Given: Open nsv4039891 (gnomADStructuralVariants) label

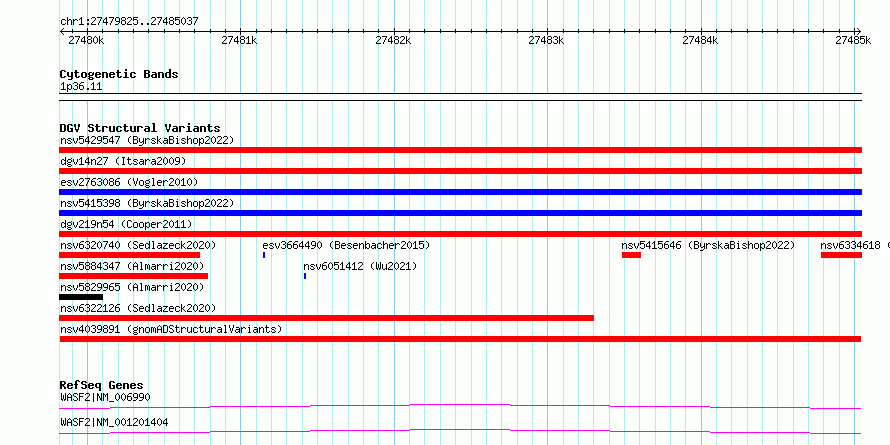Looking at the screenshot, I should 171,329.
